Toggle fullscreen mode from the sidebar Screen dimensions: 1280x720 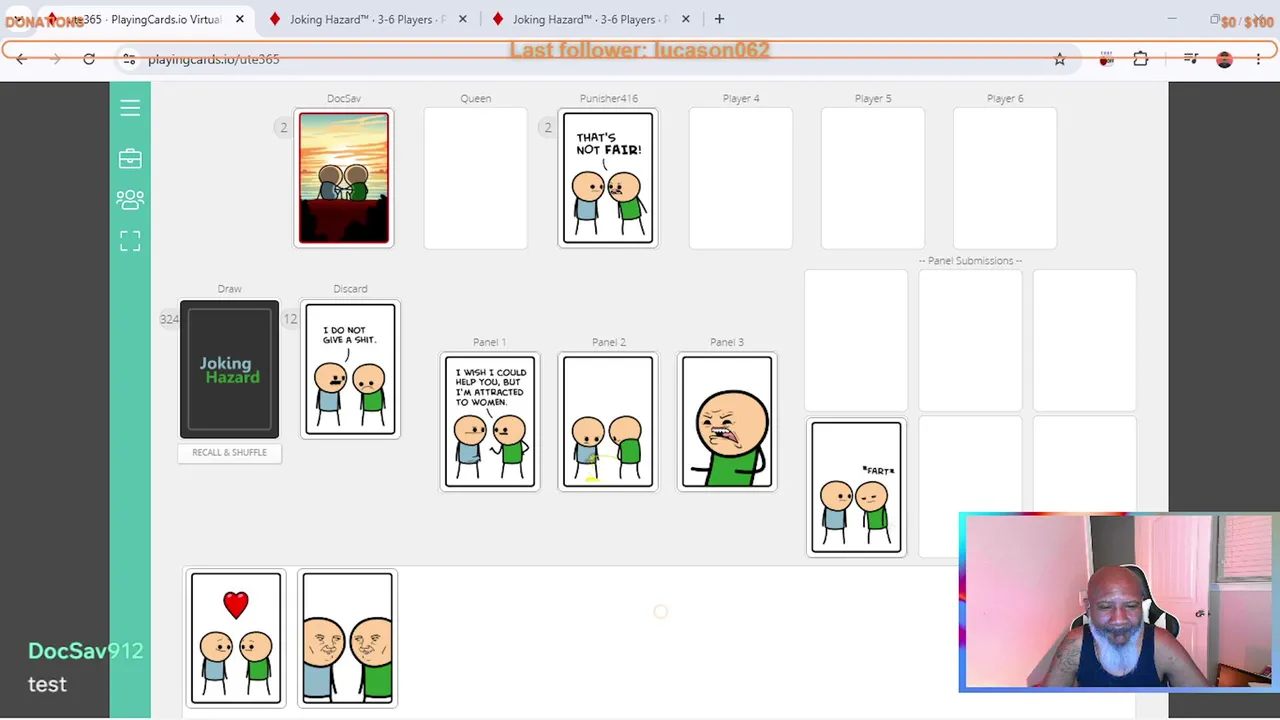pyautogui.click(x=130, y=241)
